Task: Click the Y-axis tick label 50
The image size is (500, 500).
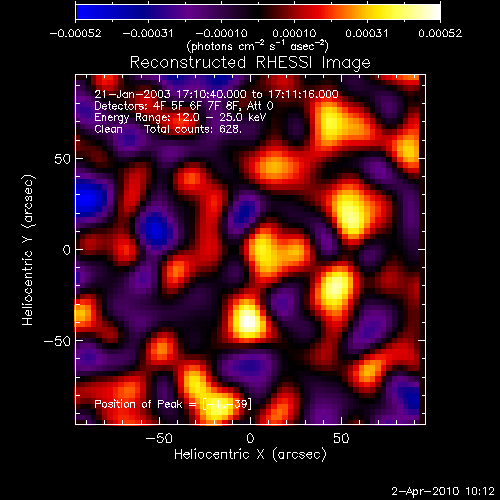Action: 62,159
